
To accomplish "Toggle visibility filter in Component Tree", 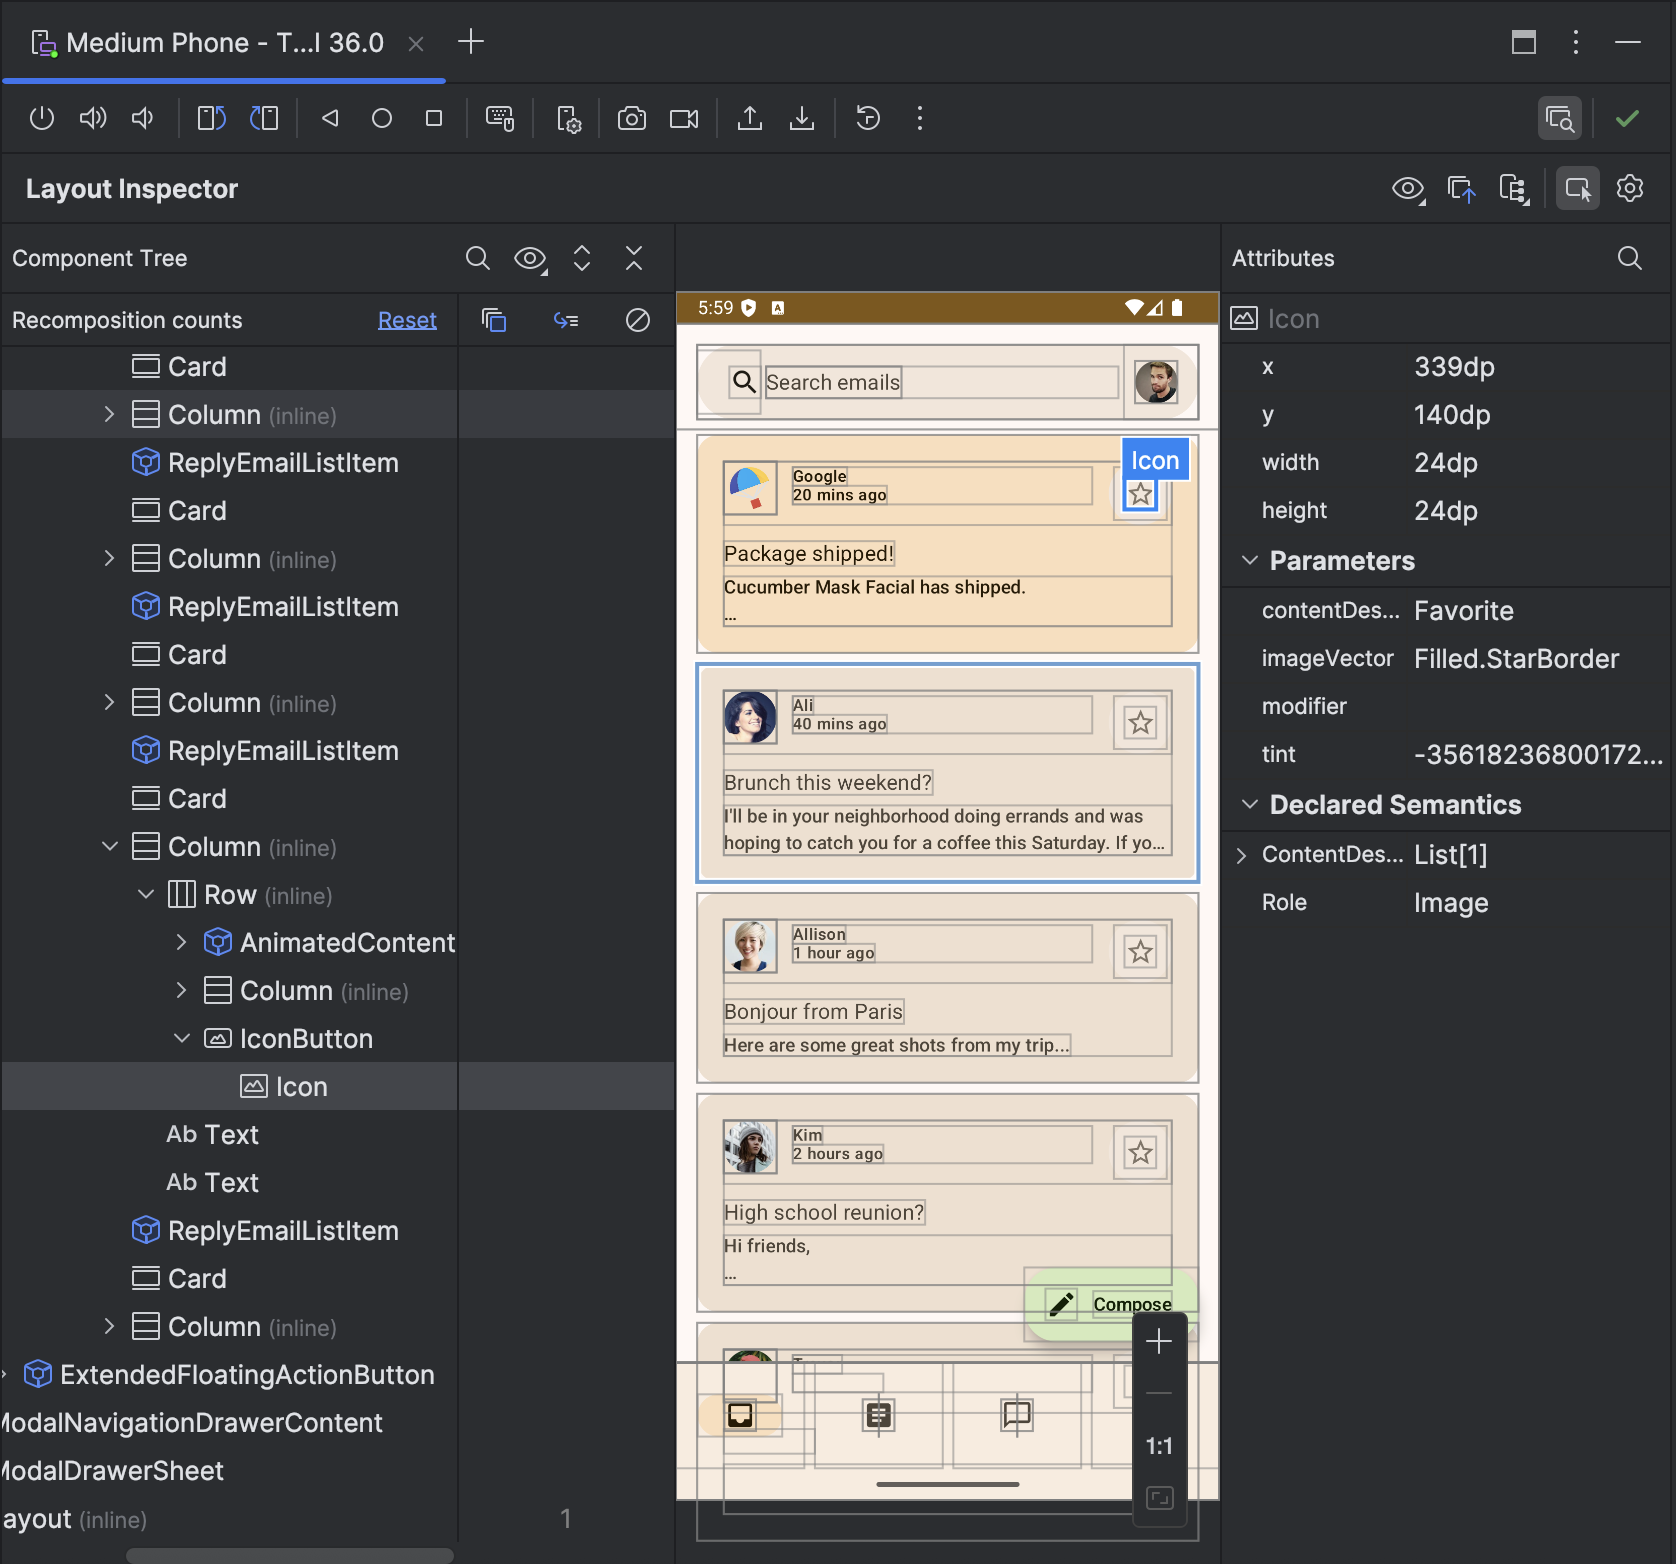I will tap(530, 258).
